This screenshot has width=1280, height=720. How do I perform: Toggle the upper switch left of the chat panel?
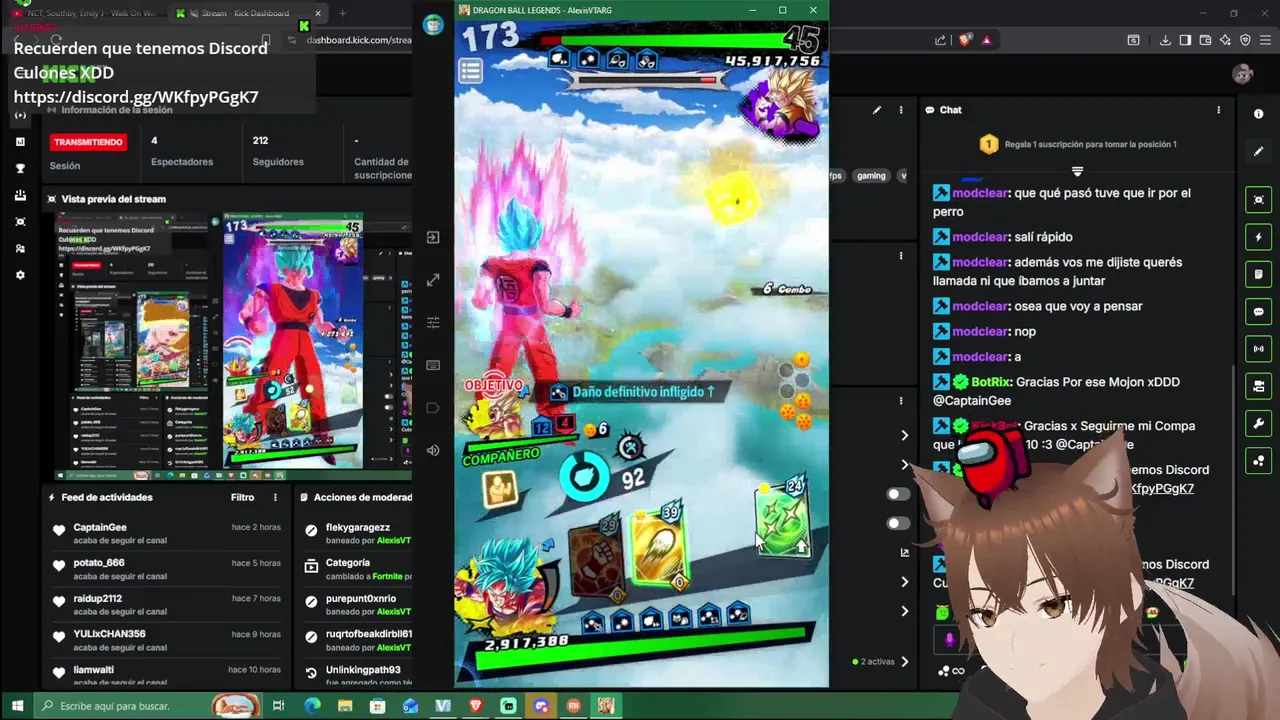pyautogui.click(x=898, y=494)
